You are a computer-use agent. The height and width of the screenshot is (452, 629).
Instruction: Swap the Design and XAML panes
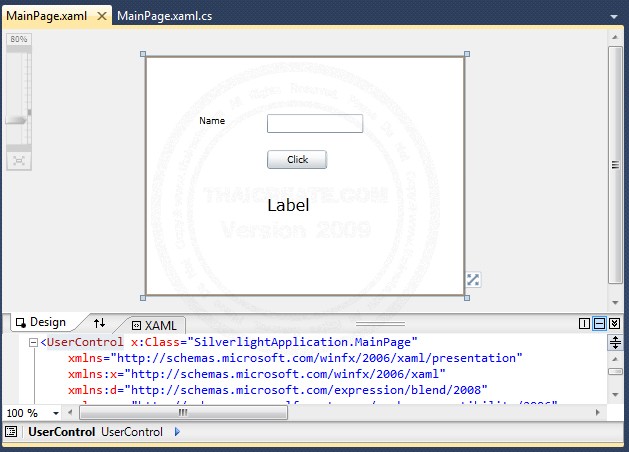(99, 323)
